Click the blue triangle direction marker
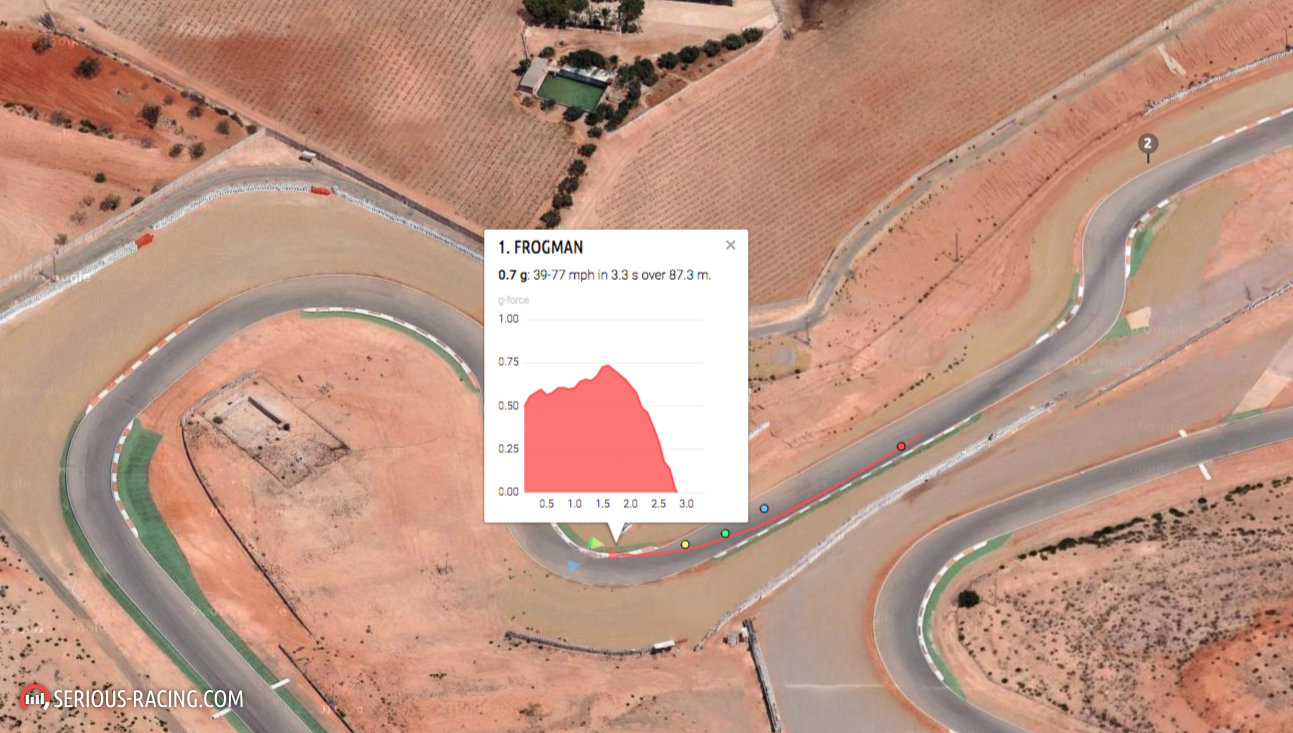 574,566
